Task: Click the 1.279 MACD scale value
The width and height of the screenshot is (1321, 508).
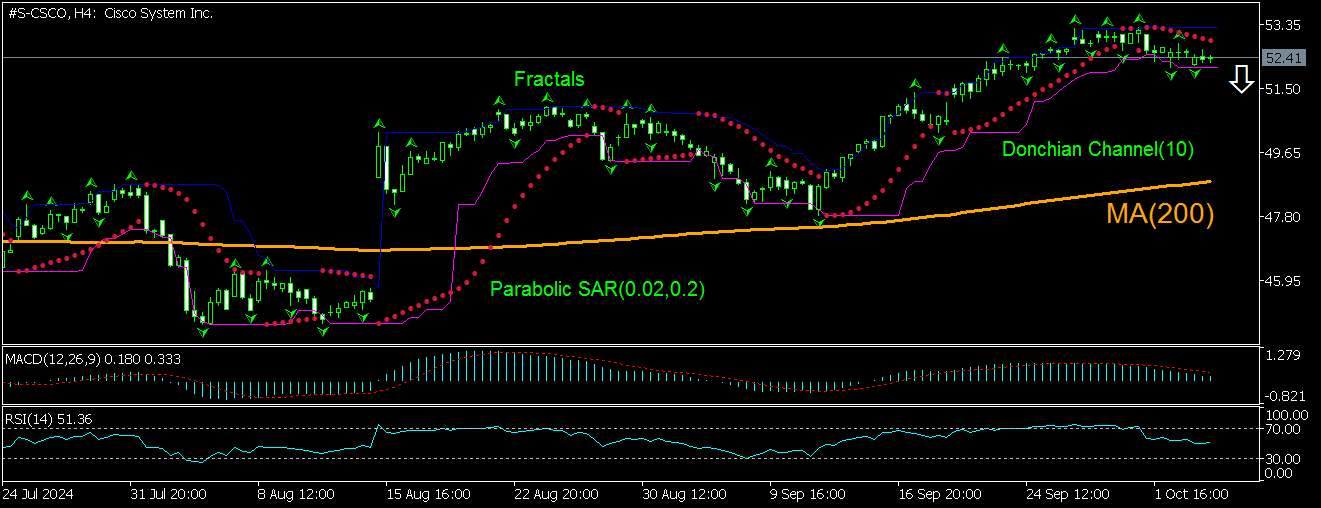Action: [x=1283, y=355]
